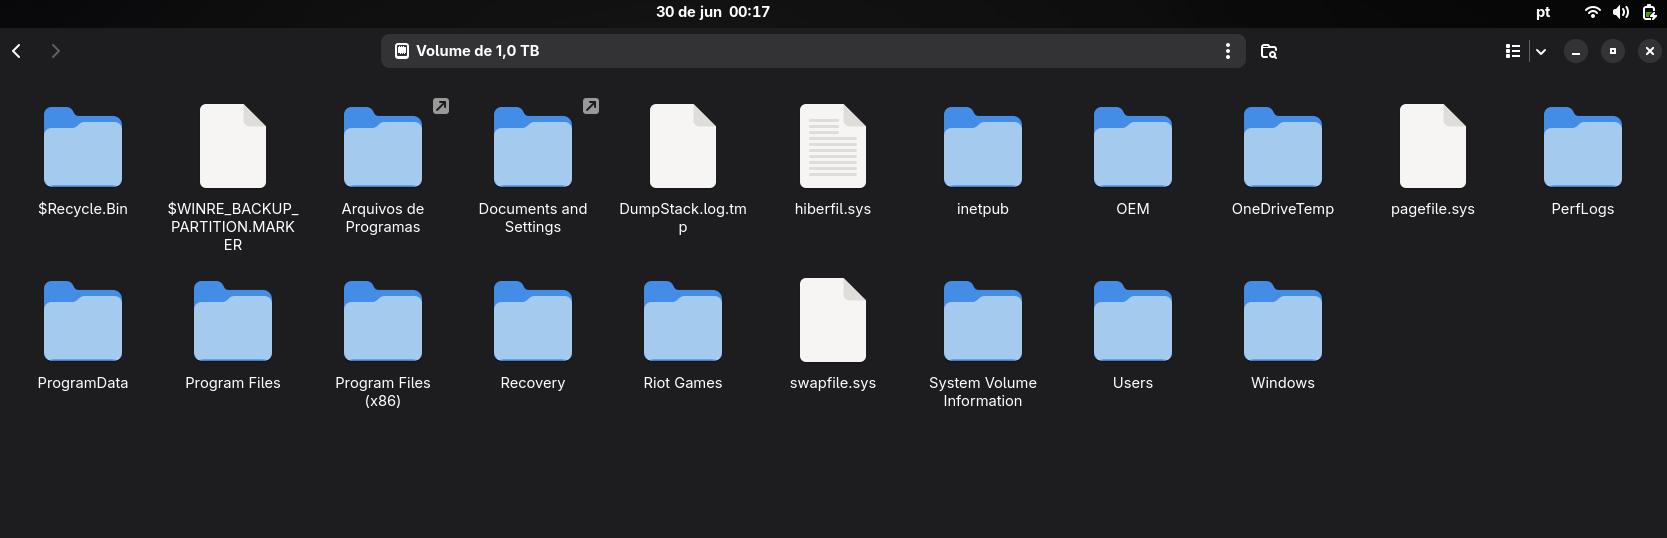The height and width of the screenshot is (538, 1667).
Task: Select the Program Files folder icon
Action: [x=233, y=320]
